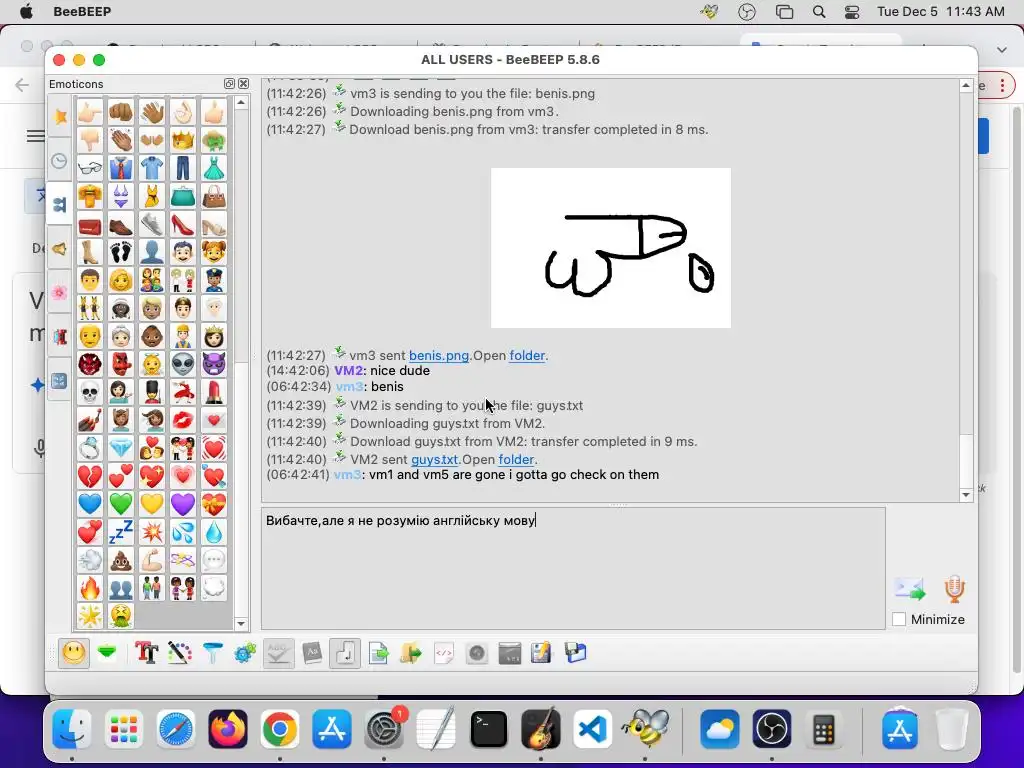Open the gear settings icon in toolbar

245,652
